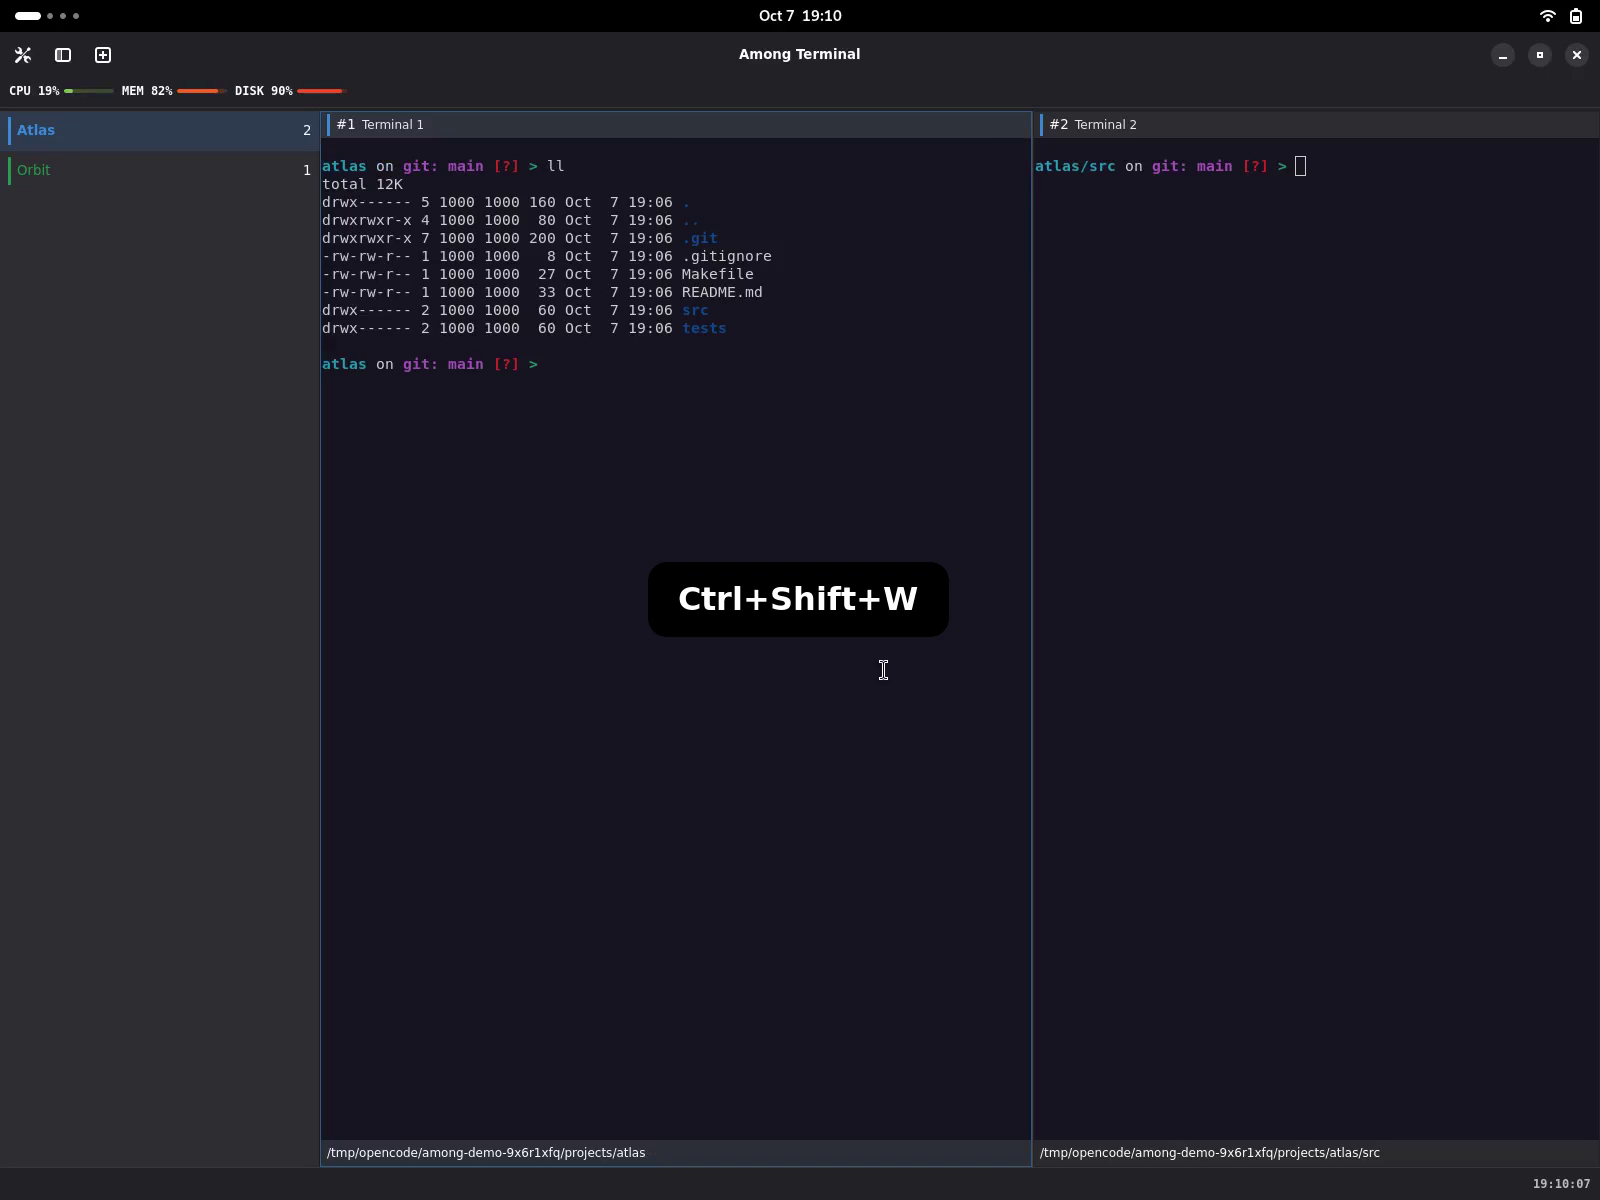Viewport: 1600px width, 1200px height.
Task: Click the .gitignore file name in listing
Action: 727,256
